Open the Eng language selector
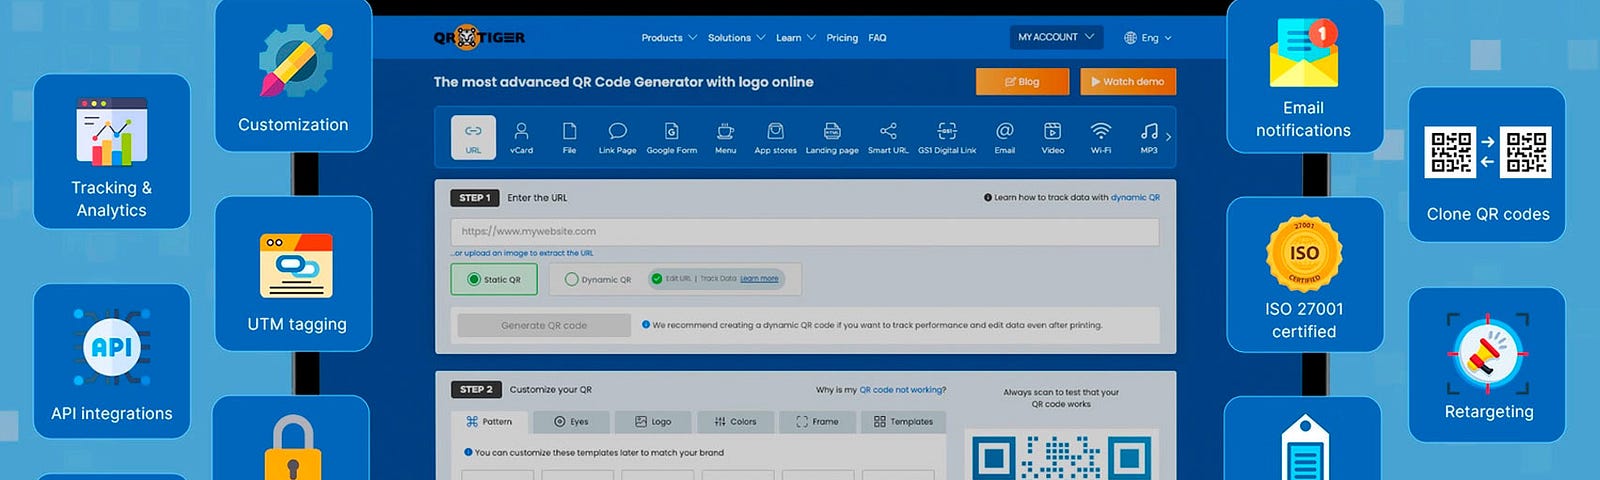 tap(1148, 38)
